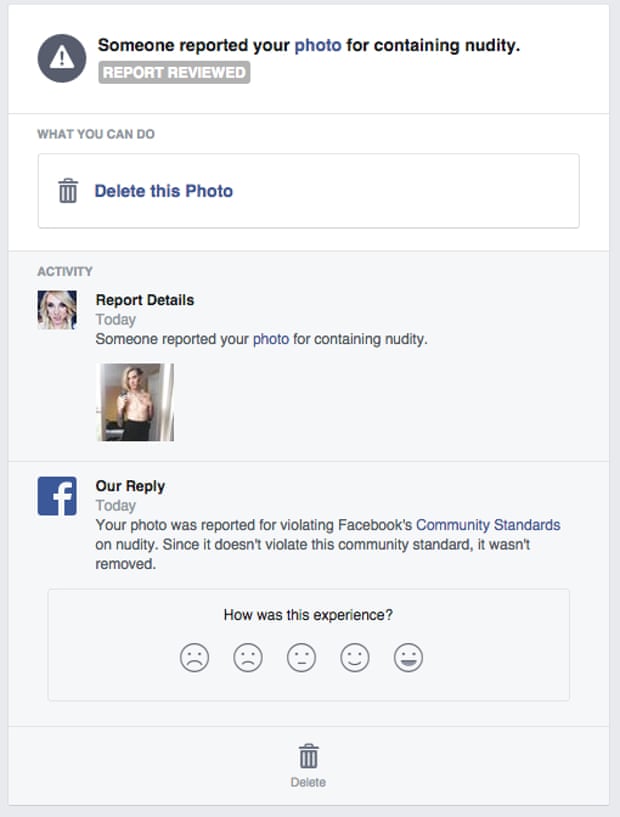The height and width of the screenshot is (817, 620).
Task: Choose the slightly sad face rating
Action: point(248,658)
